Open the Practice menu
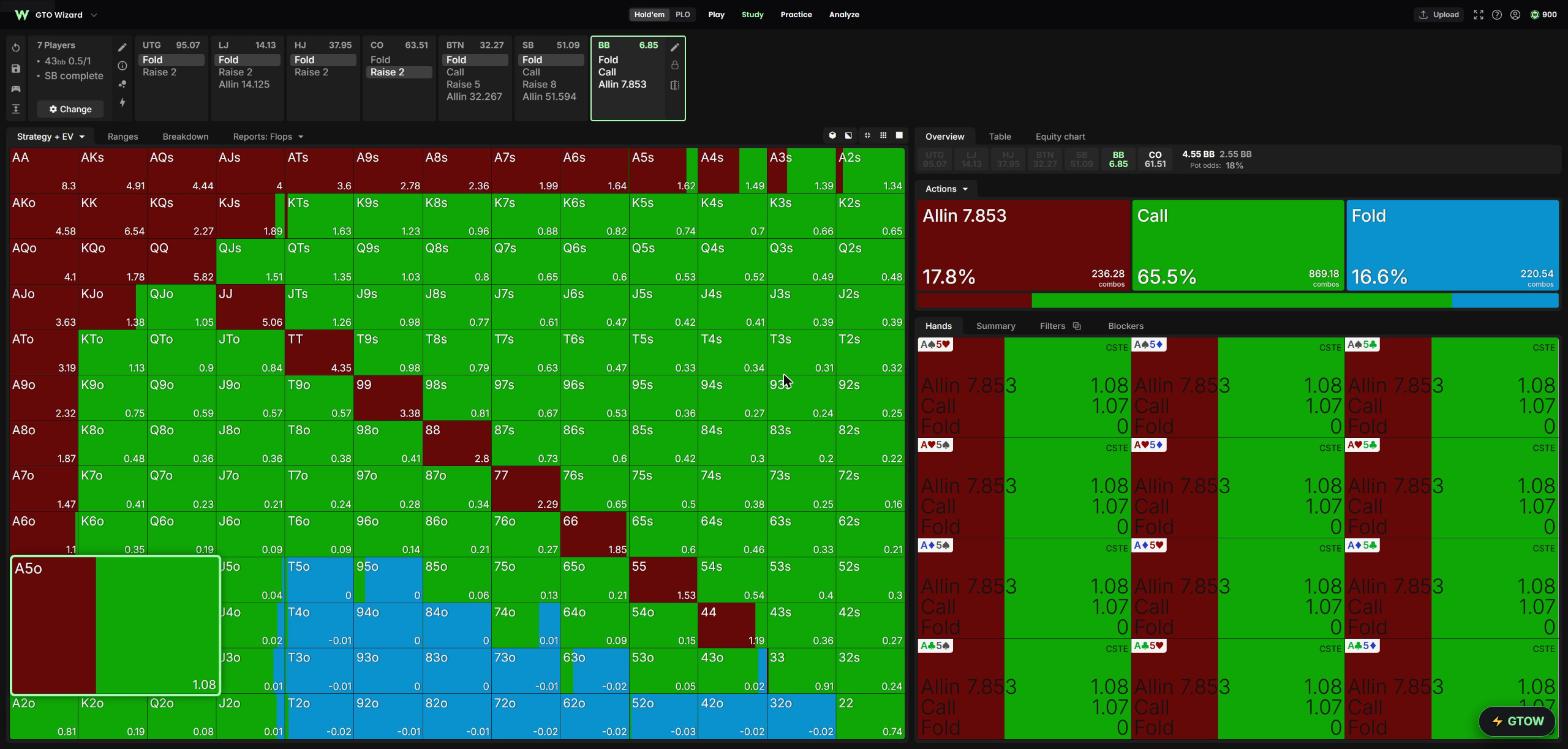This screenshot has width=1568, height=749. 796,15
